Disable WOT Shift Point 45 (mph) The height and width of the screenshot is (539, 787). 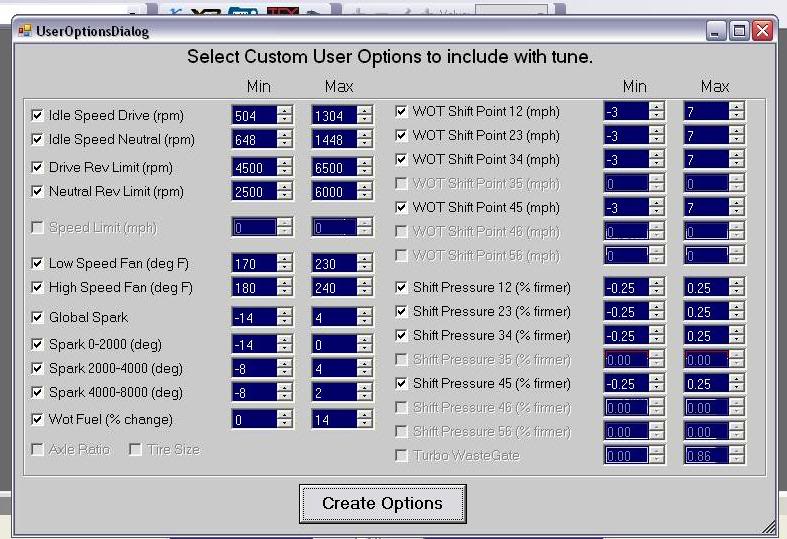(401, 207)
